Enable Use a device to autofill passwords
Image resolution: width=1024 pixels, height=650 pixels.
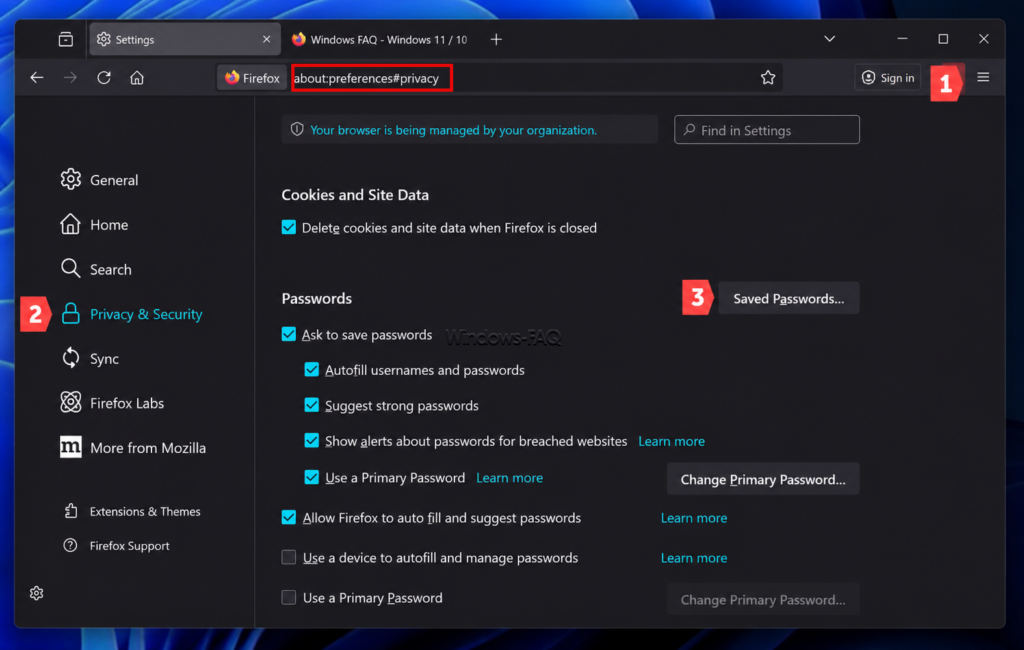click(x=289, y=557)
